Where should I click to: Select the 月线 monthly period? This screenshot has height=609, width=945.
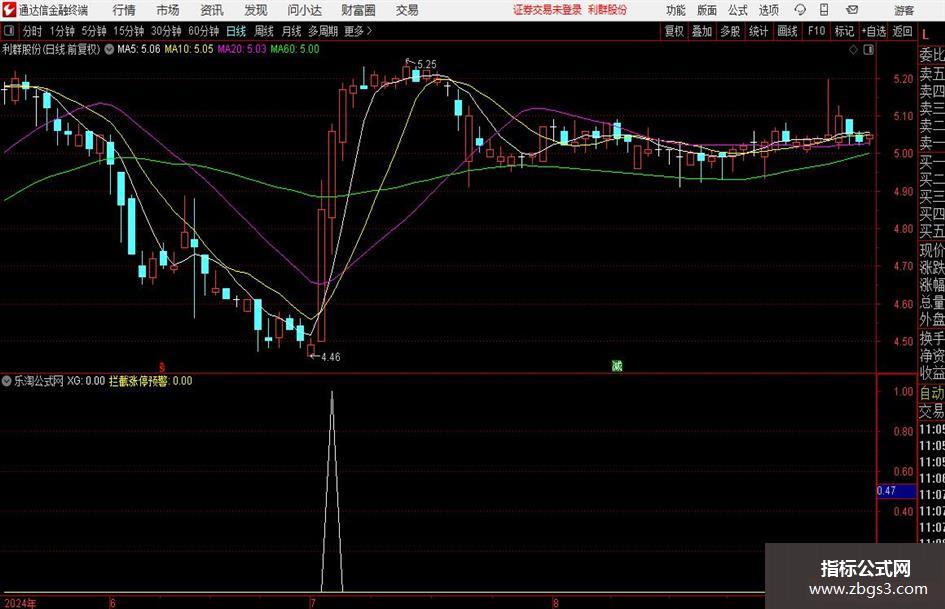(291, 31)
